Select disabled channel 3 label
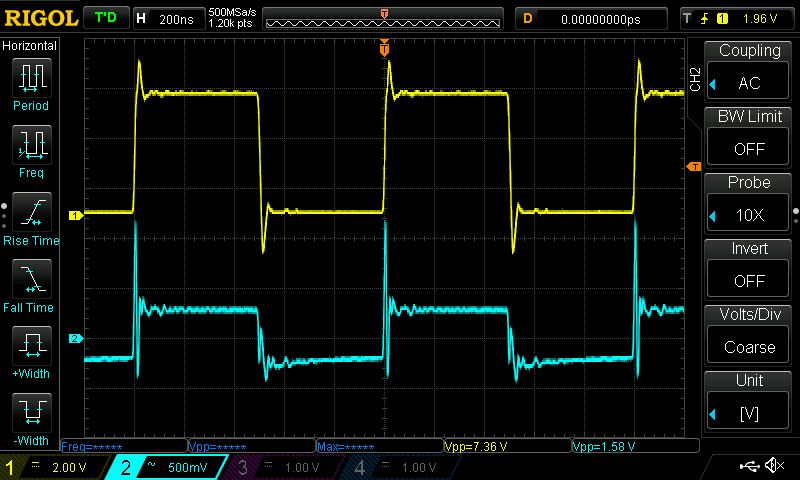800x480 pixels. (x=281, y=467)
